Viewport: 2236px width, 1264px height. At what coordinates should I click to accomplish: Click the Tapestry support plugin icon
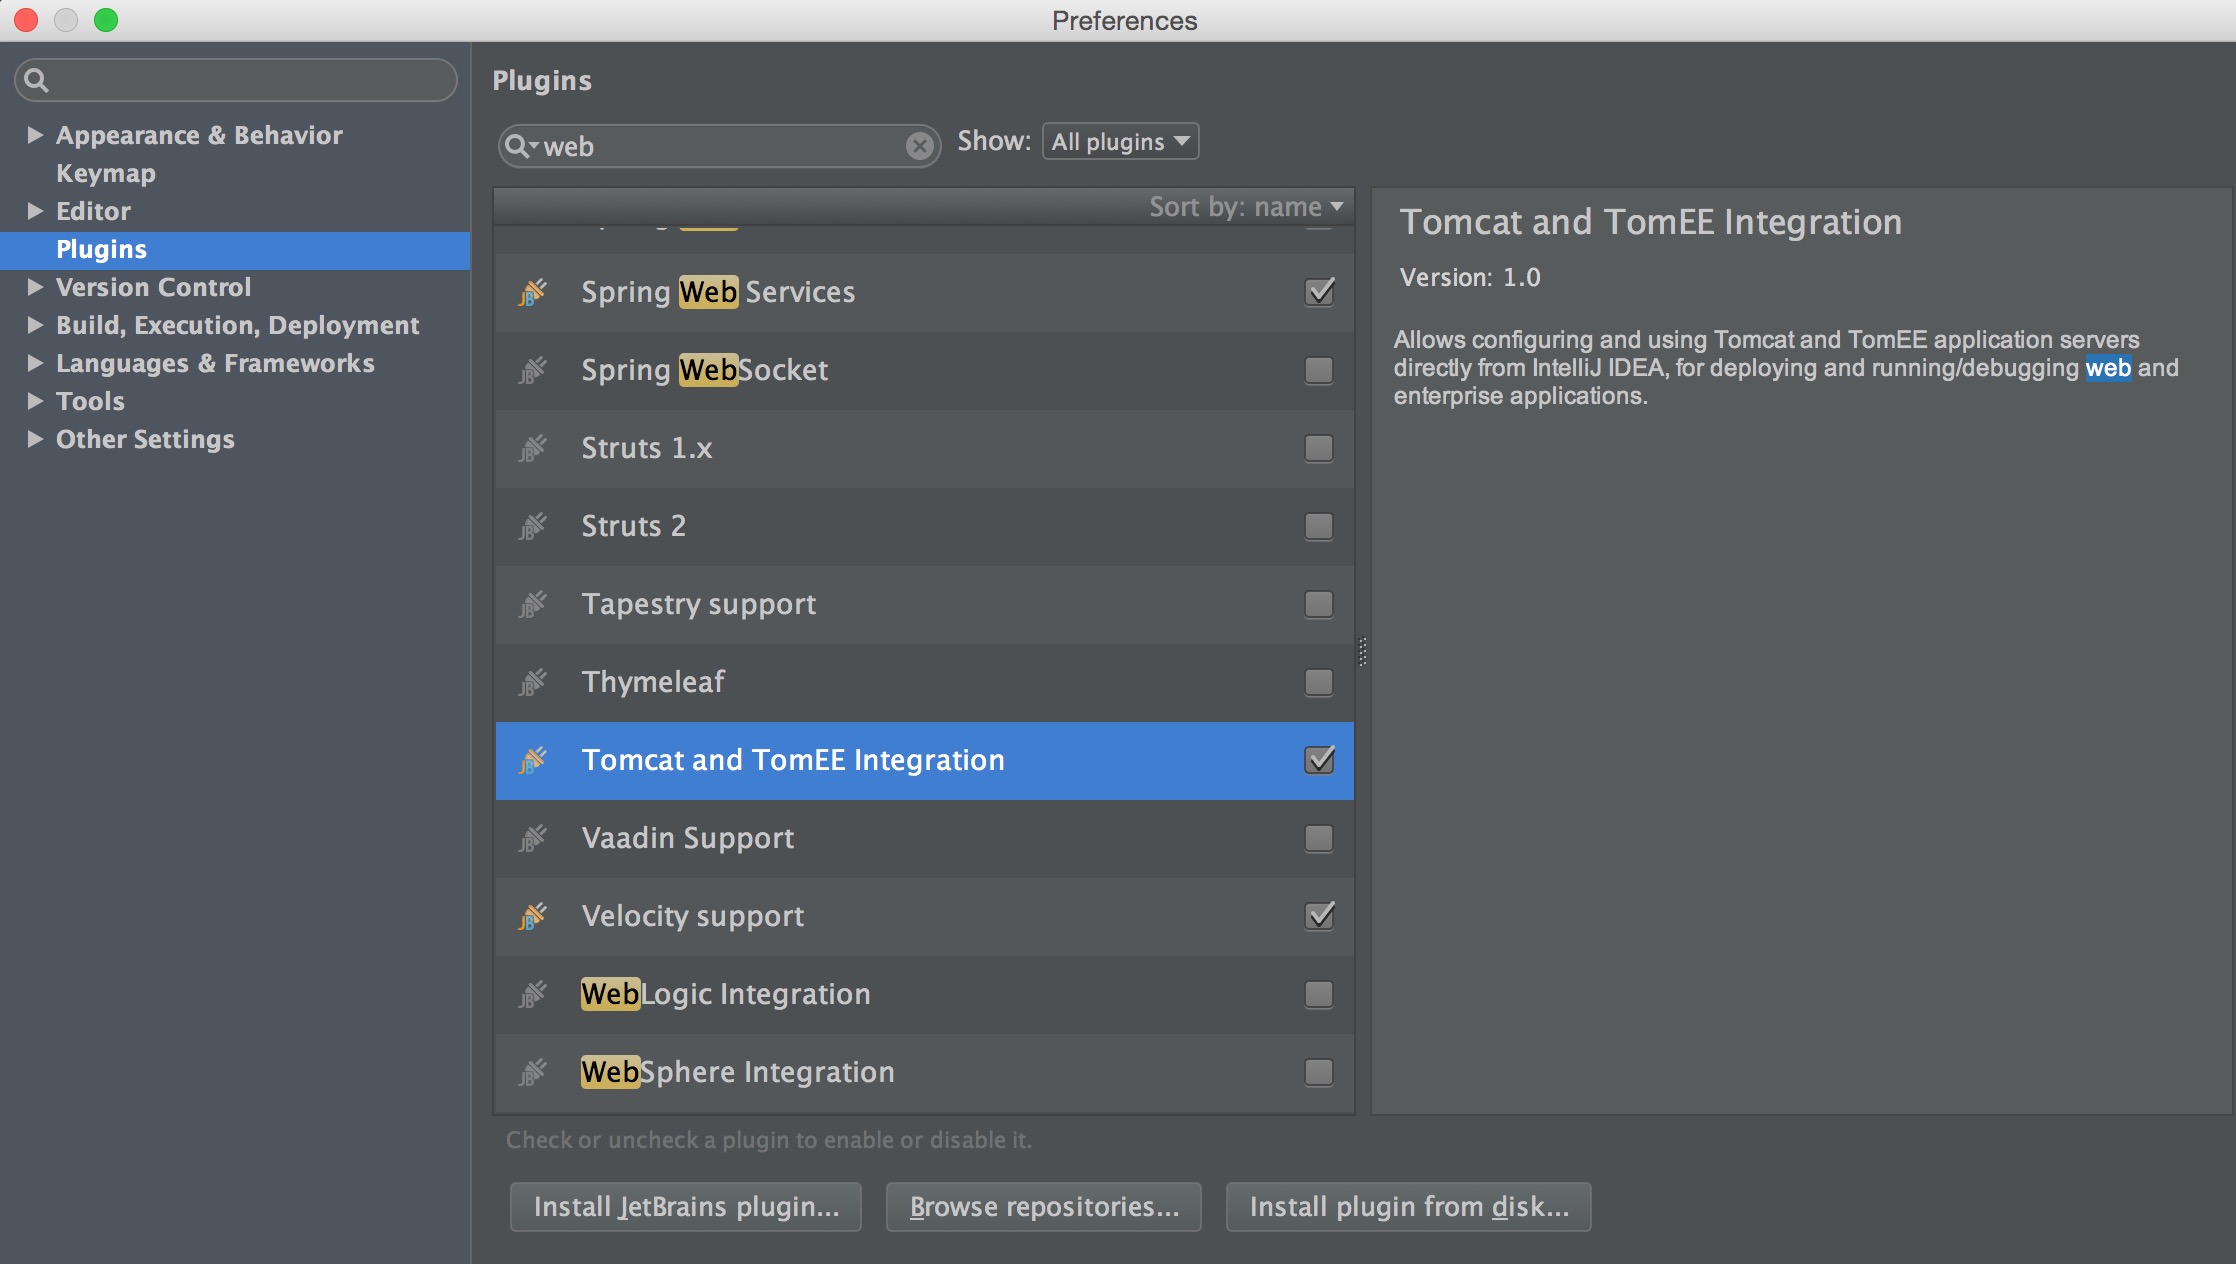[532, 604]
